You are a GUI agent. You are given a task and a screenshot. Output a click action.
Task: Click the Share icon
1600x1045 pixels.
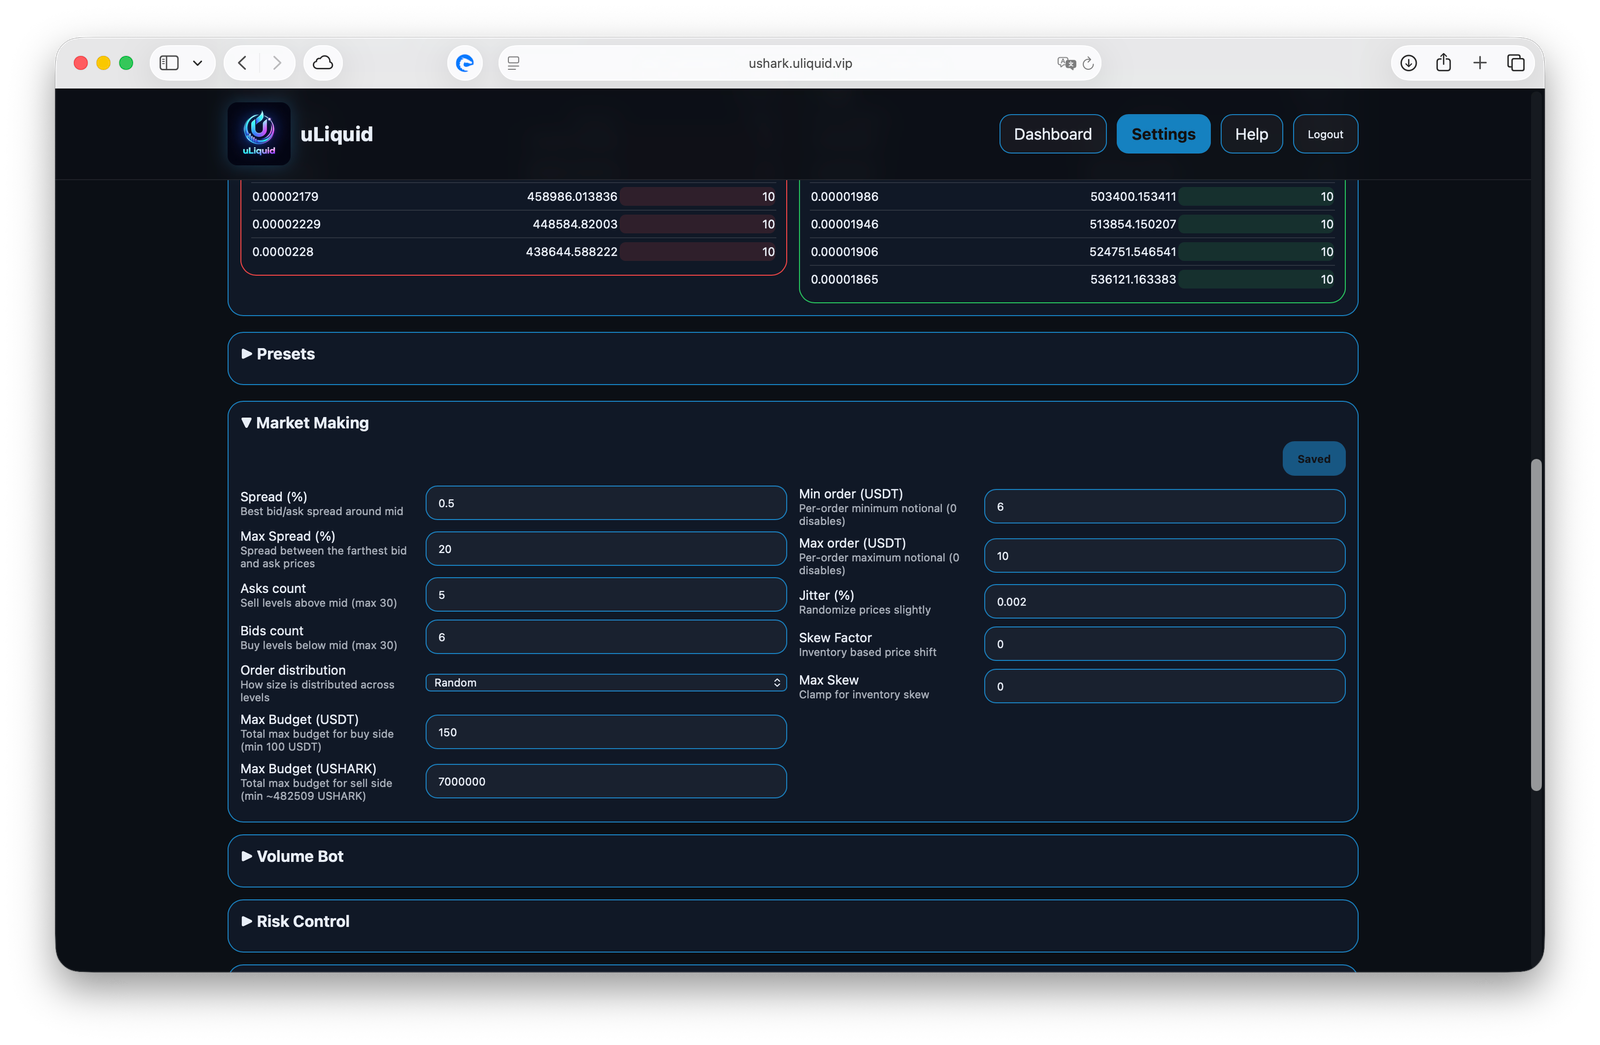point(1443,62)
